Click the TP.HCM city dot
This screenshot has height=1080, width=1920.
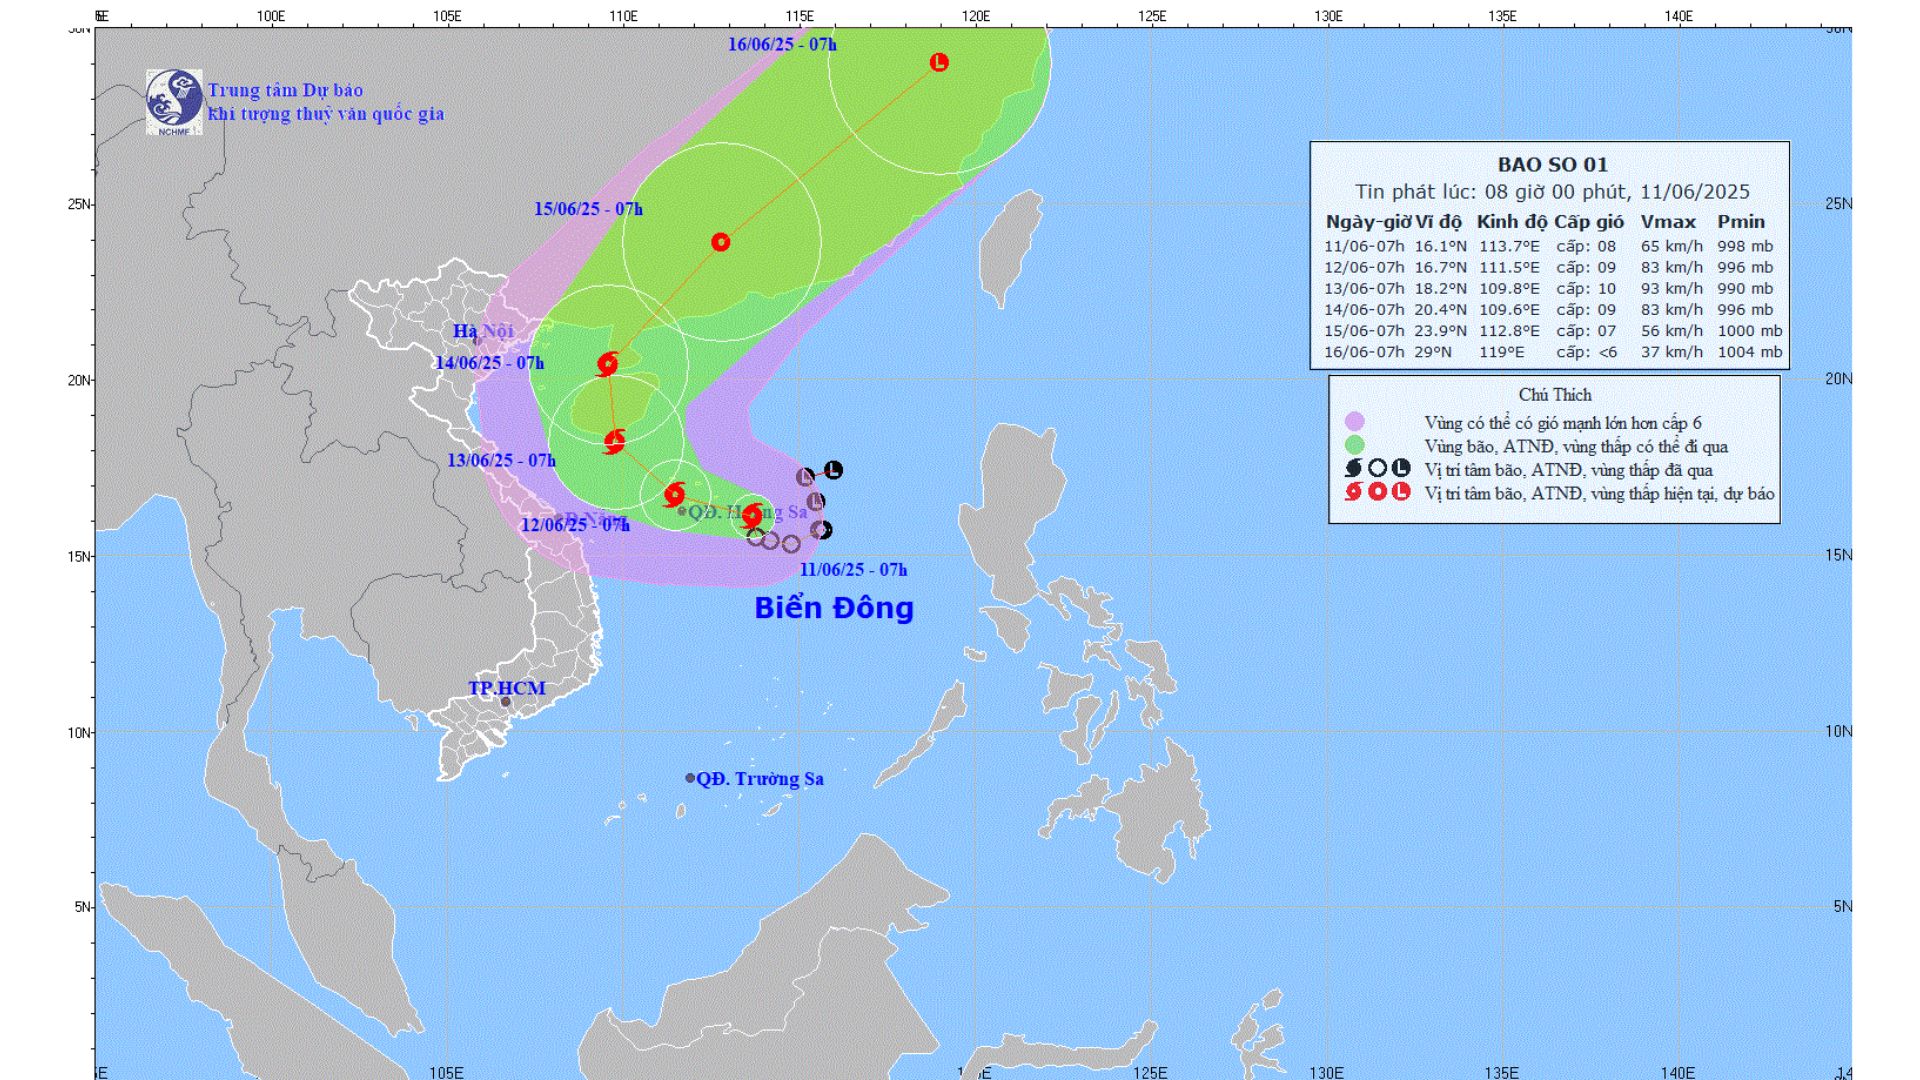pos(505,702)
